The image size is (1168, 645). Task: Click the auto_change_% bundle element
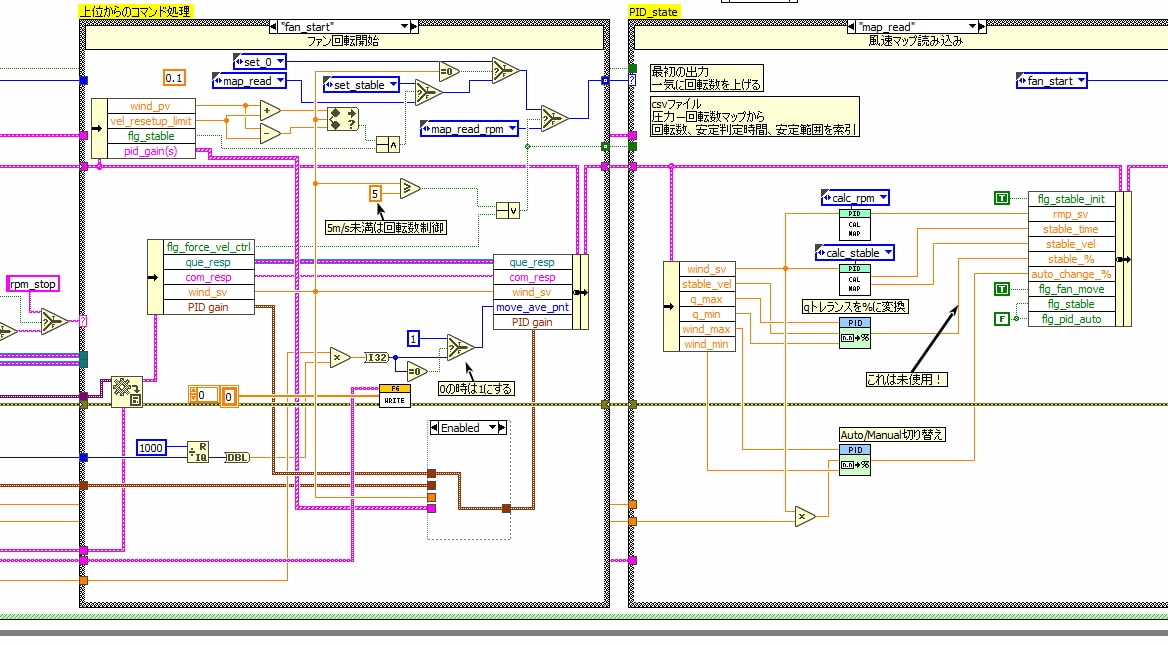click(x=1071, y=273)
